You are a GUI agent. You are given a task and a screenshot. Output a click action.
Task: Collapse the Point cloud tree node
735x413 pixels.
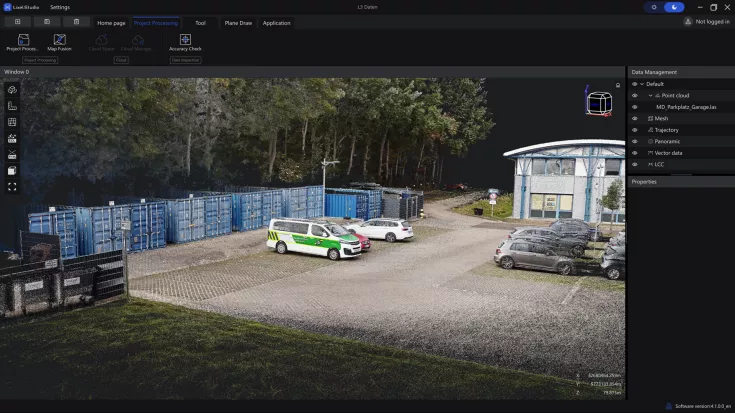point(651,96)
